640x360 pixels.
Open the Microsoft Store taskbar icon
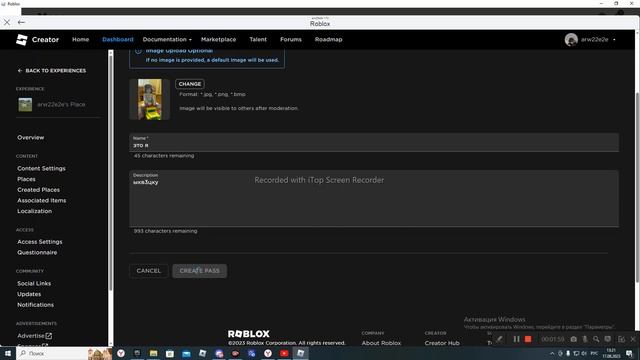coord(170,353)
